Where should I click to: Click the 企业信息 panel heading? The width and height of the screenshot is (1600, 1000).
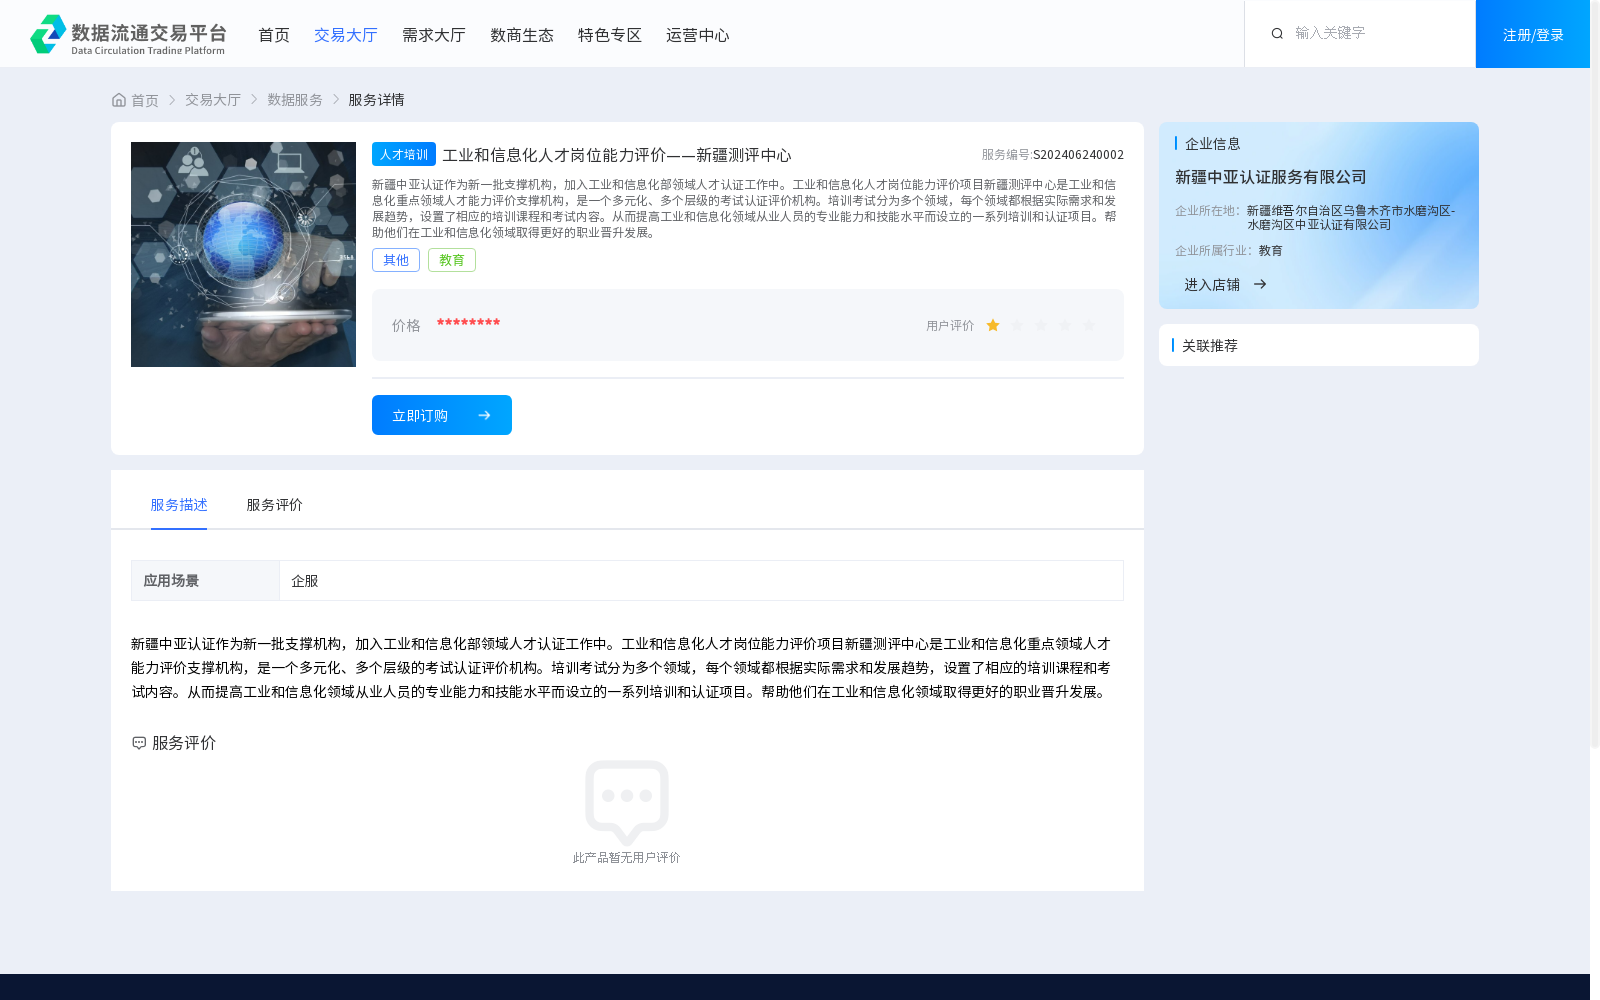pyautogui.click(x=1213, y=144)
